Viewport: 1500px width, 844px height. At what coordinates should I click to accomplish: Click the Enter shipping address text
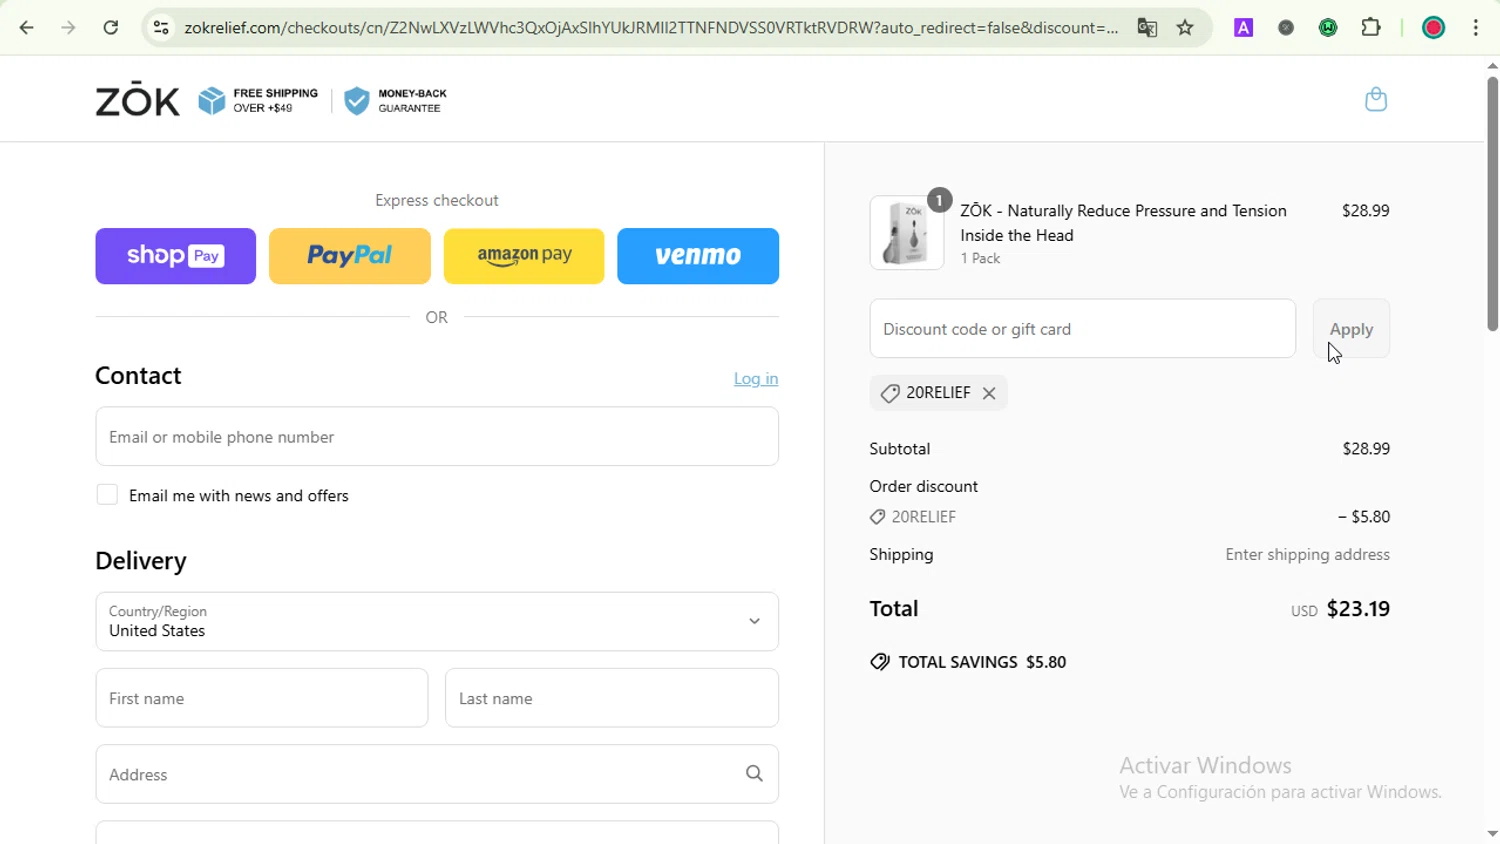click(1307, 555)
